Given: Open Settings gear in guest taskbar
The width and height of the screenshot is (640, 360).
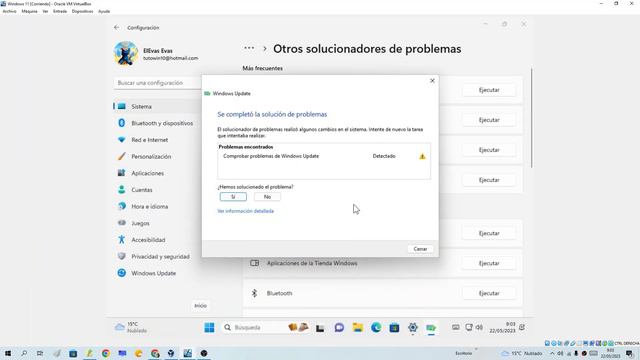Looking at the screenshot, I should 413,327.
